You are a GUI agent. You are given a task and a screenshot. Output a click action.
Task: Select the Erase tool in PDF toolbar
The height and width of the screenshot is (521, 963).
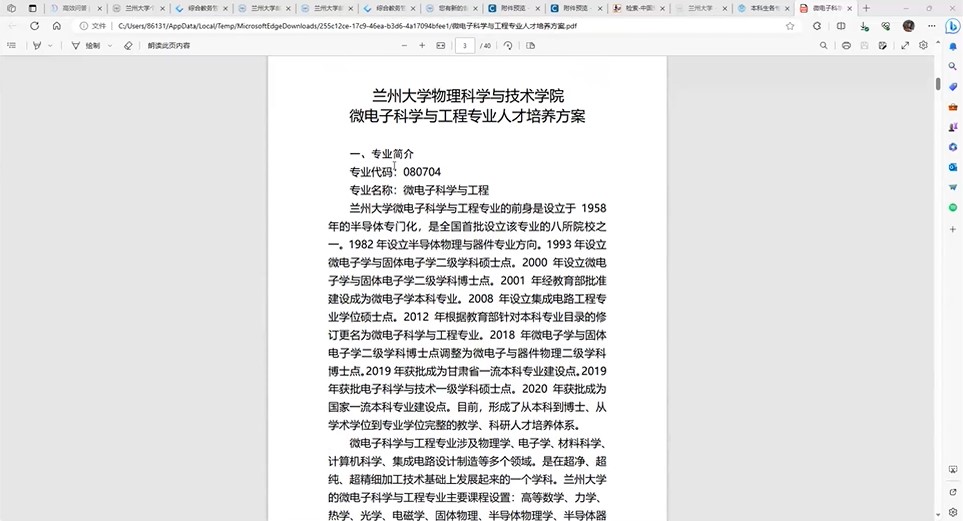click(127, 45)
